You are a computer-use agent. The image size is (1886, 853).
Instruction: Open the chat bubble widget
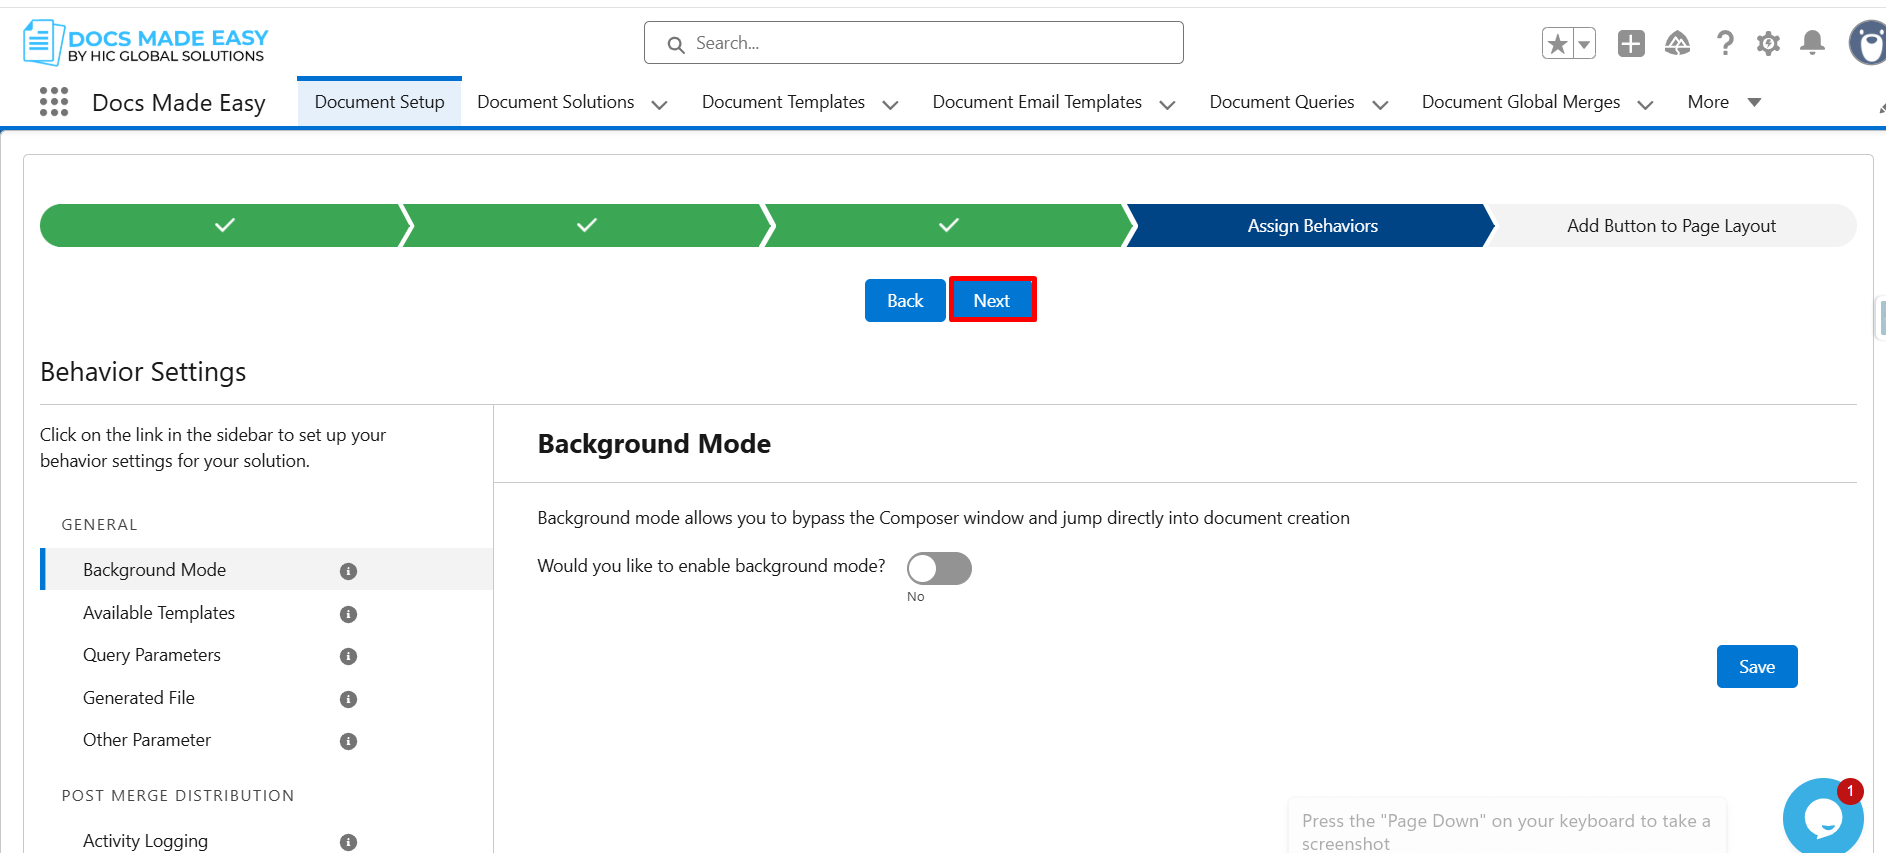coord(1822,817)
